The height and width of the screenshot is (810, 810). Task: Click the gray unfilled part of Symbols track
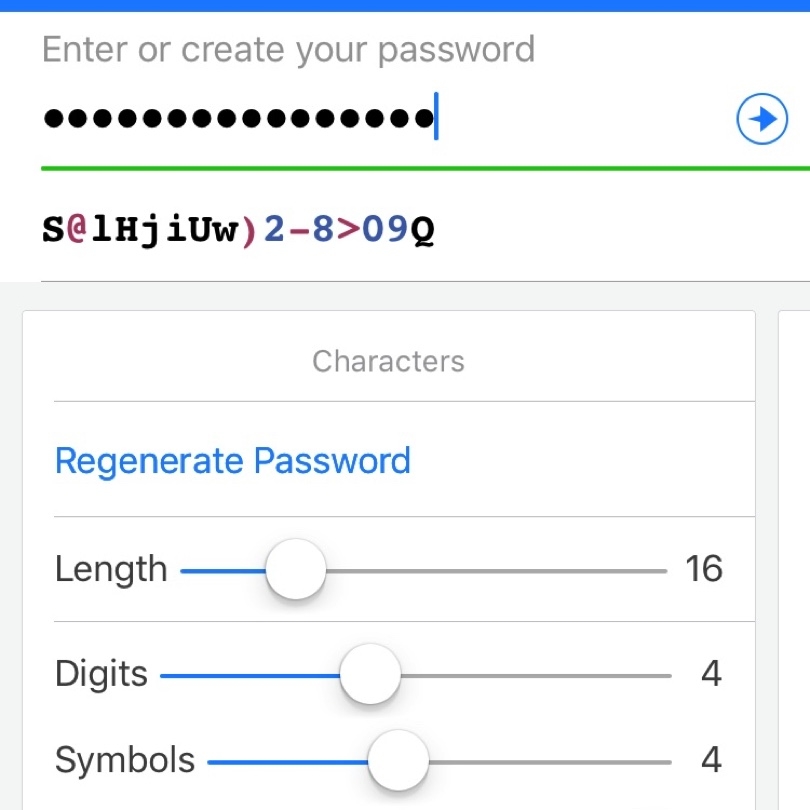coord(550,762)
